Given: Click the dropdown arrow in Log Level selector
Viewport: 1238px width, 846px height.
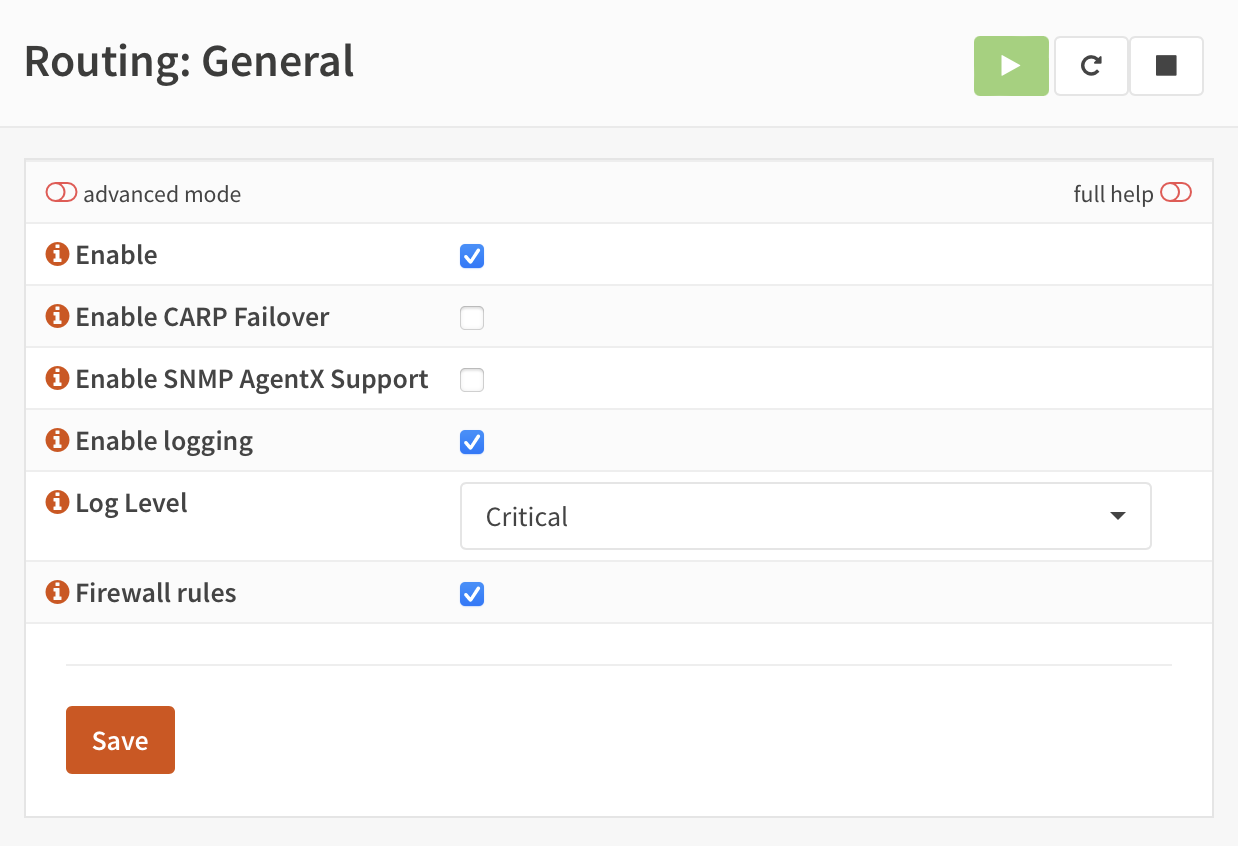Looking at the screenshot, I should (x=1118, y=516).
